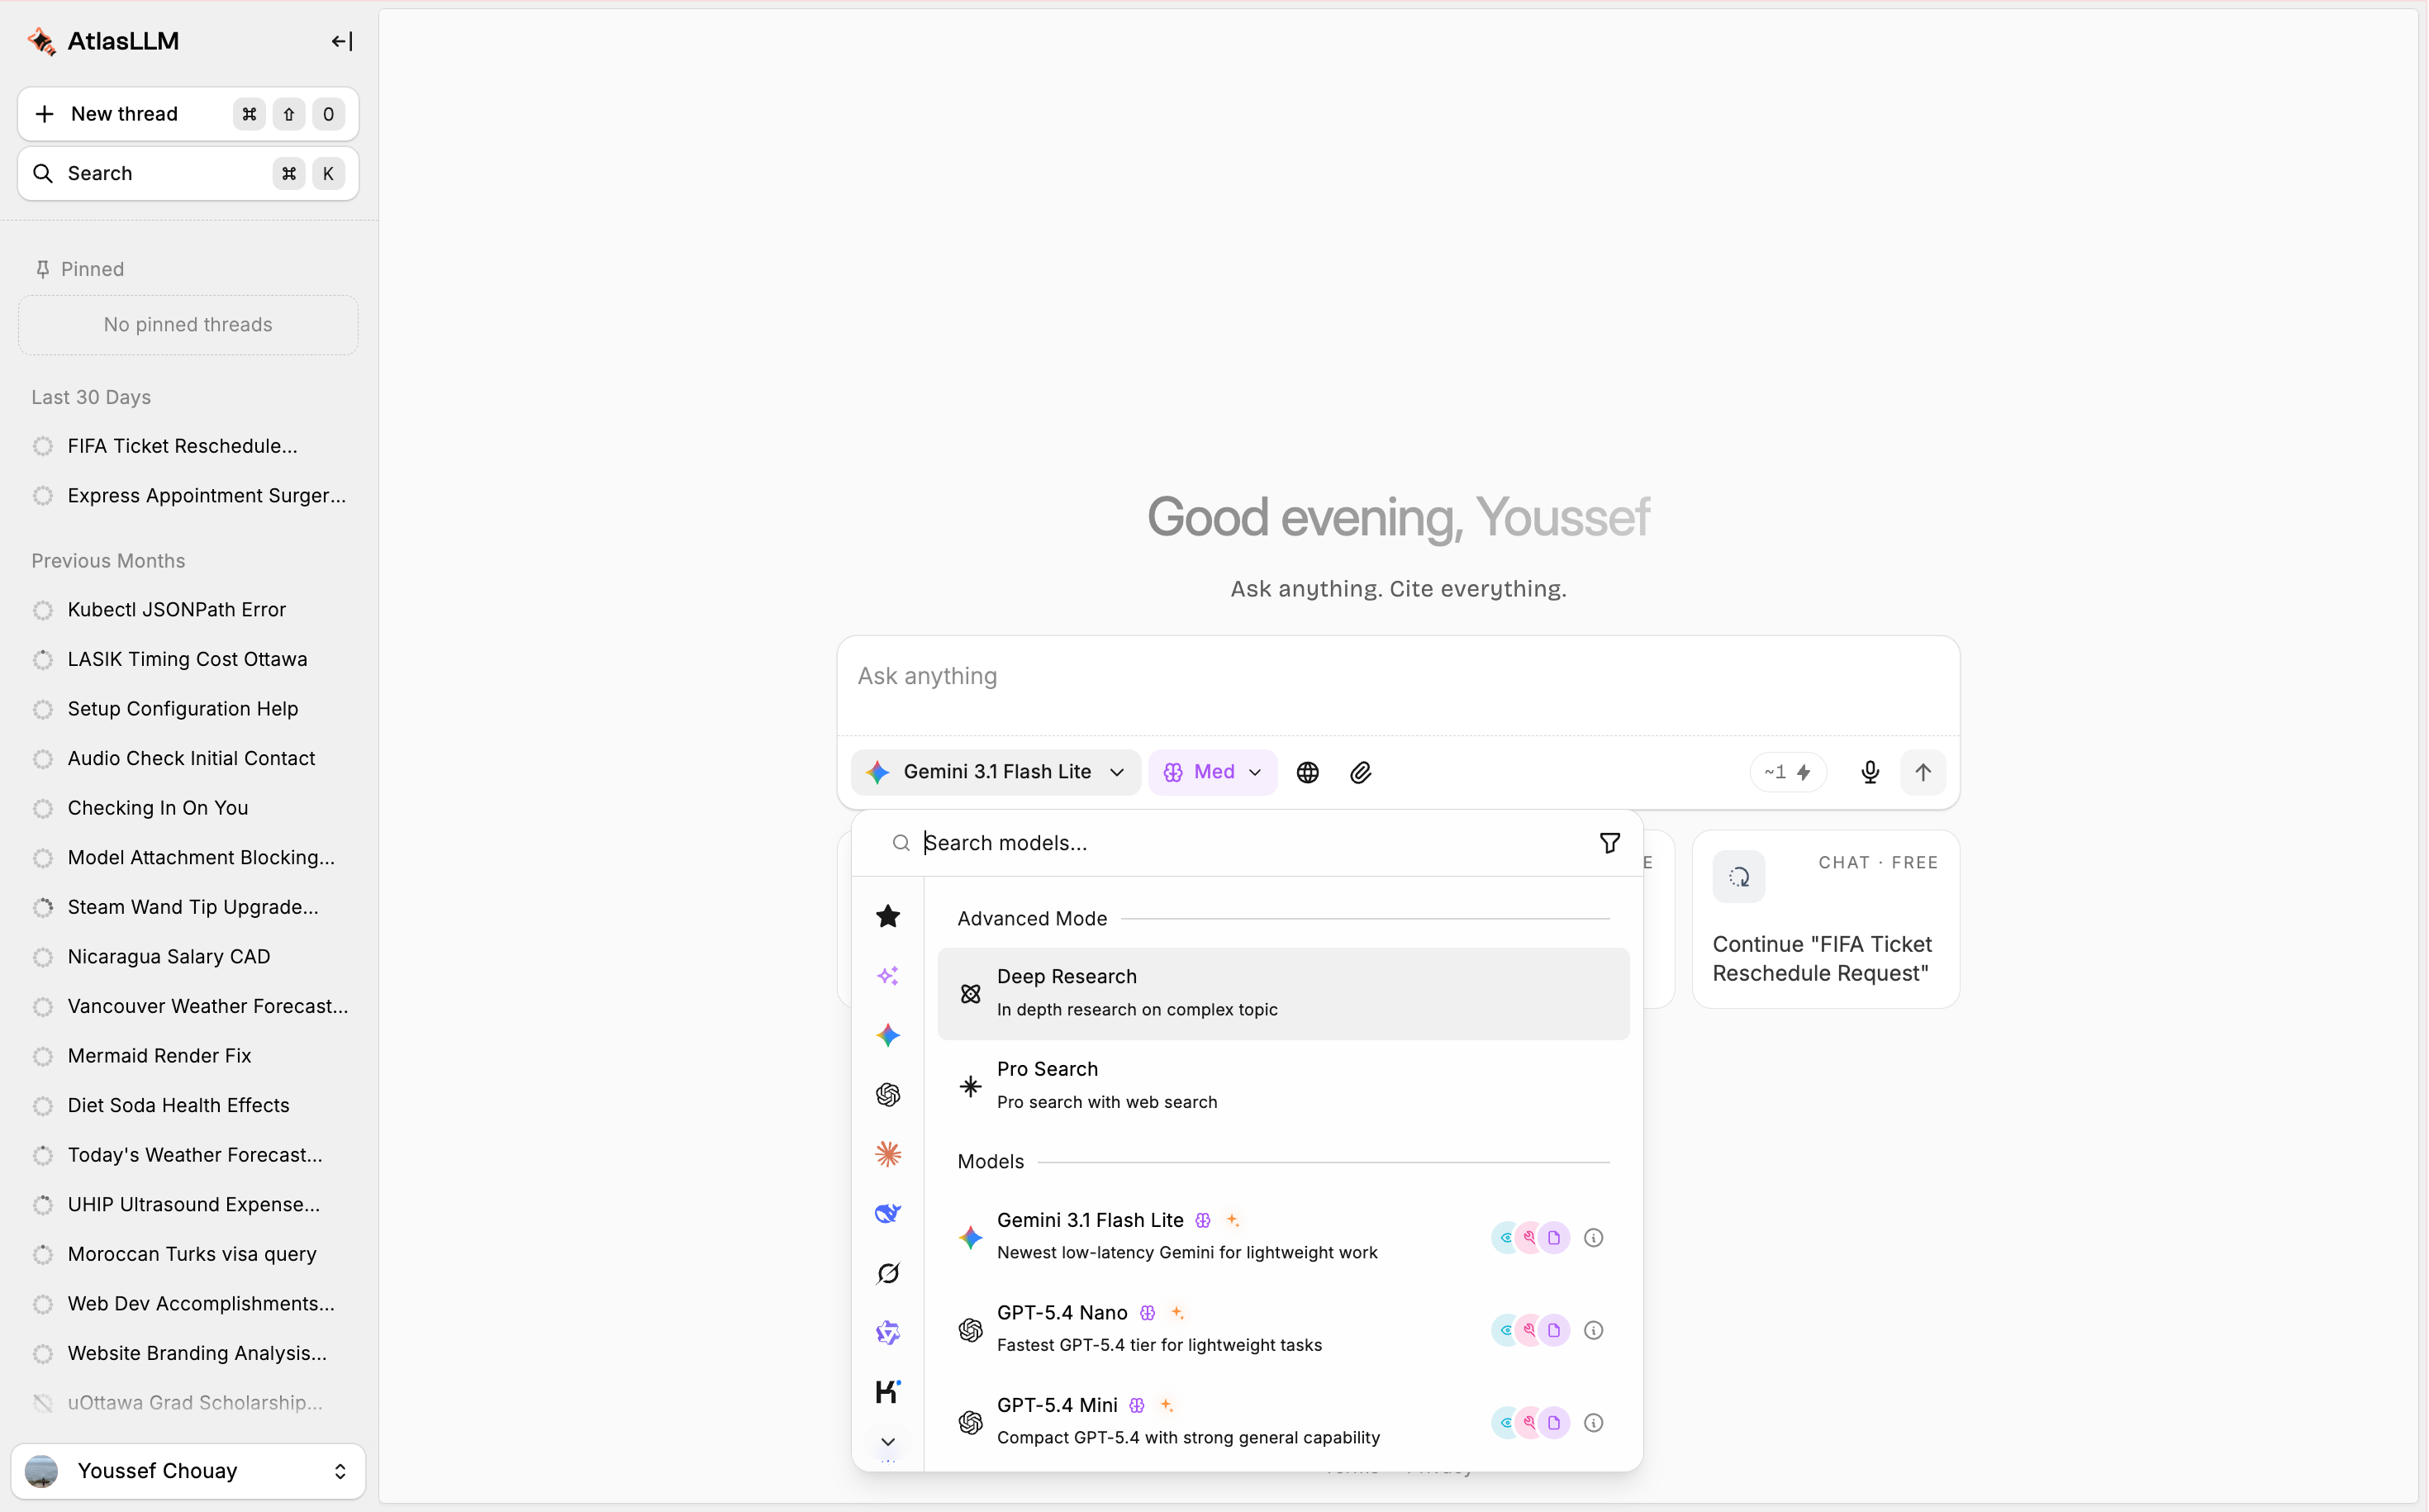
Task: Expand the Med reasoning level dropdown
Action: coord(1212,772)
